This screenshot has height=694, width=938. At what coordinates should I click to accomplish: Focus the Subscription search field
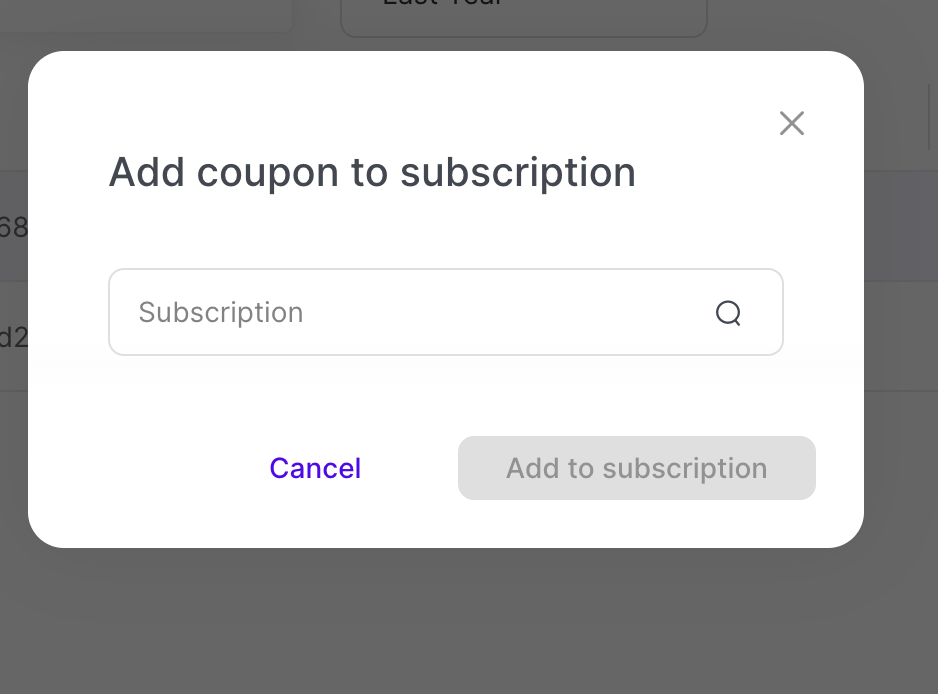[420, 312]
